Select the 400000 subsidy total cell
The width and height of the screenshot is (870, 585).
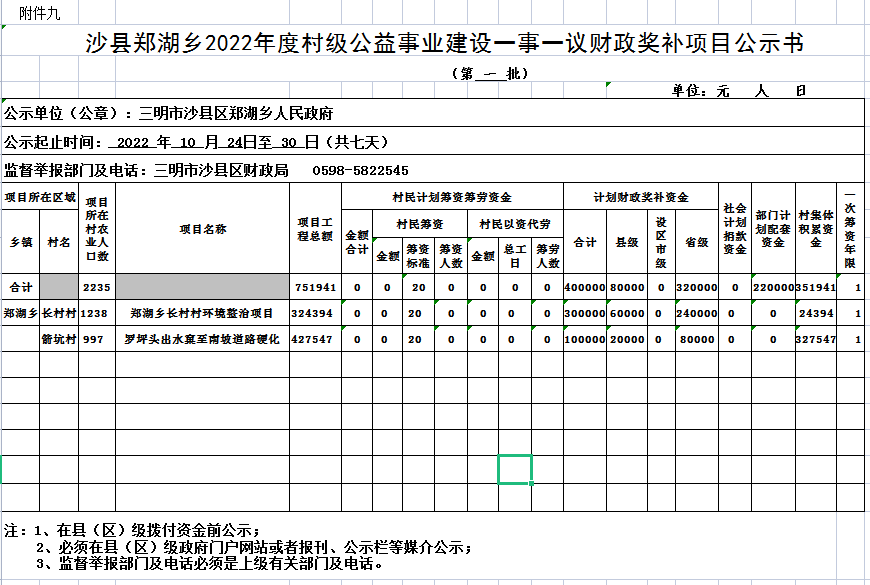pos(585,287)
